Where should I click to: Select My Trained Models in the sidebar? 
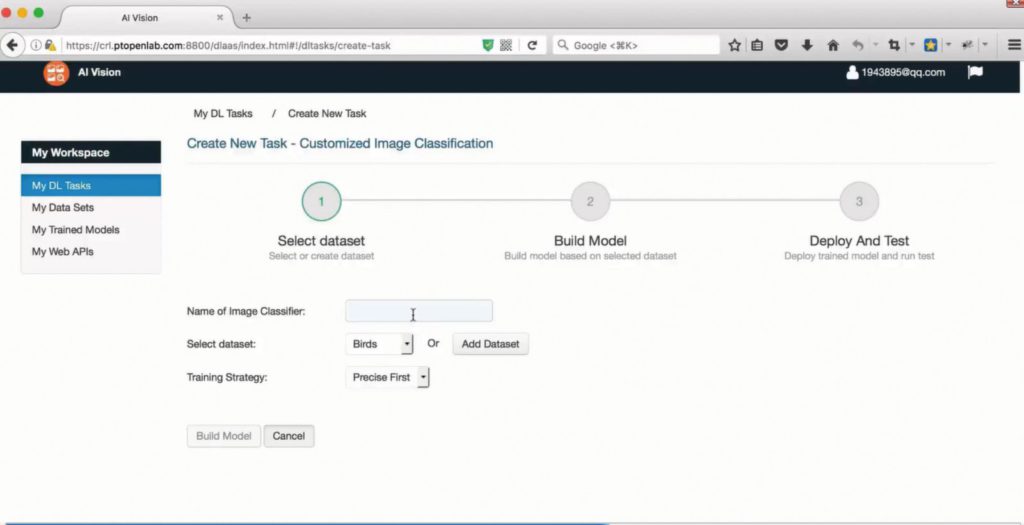pos(75,230)
